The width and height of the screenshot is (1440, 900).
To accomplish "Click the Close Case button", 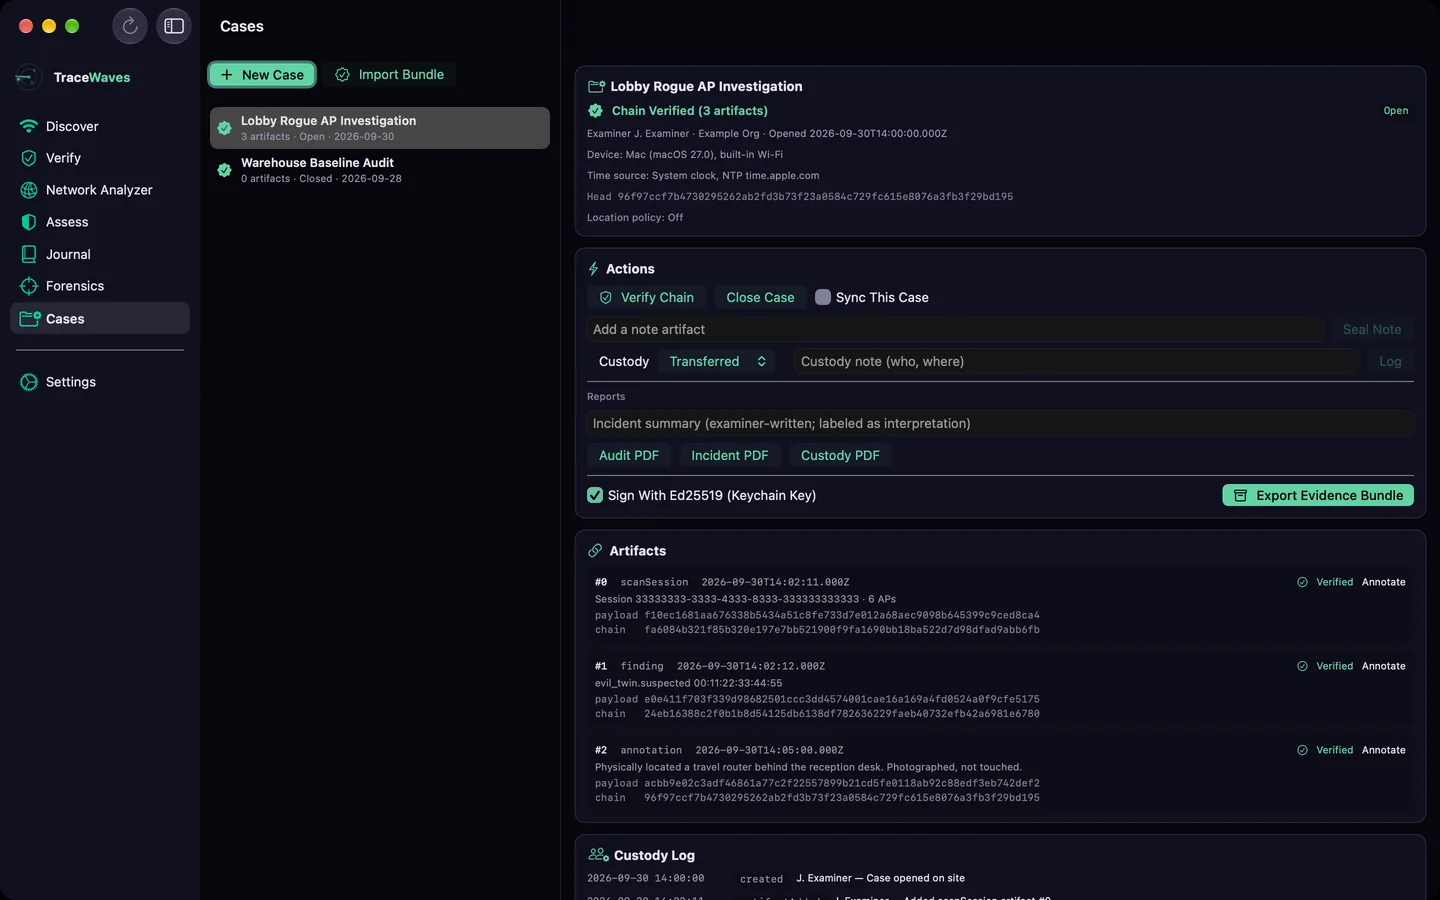I will (760, 297).
